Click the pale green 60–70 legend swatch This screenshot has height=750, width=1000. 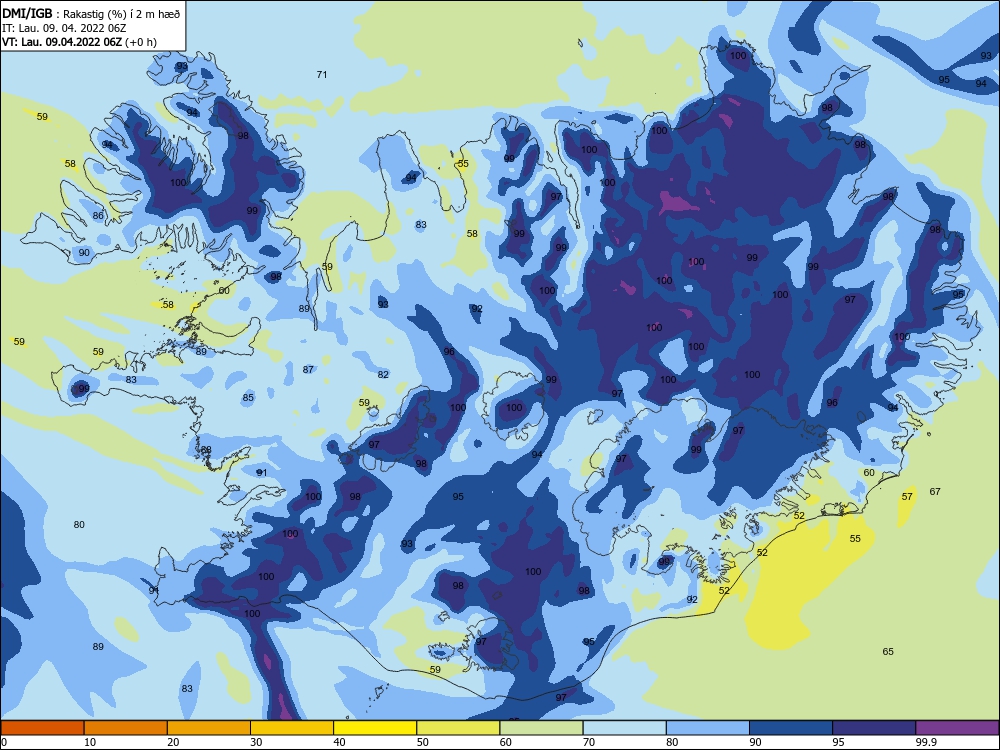click(x=541, y=728)
